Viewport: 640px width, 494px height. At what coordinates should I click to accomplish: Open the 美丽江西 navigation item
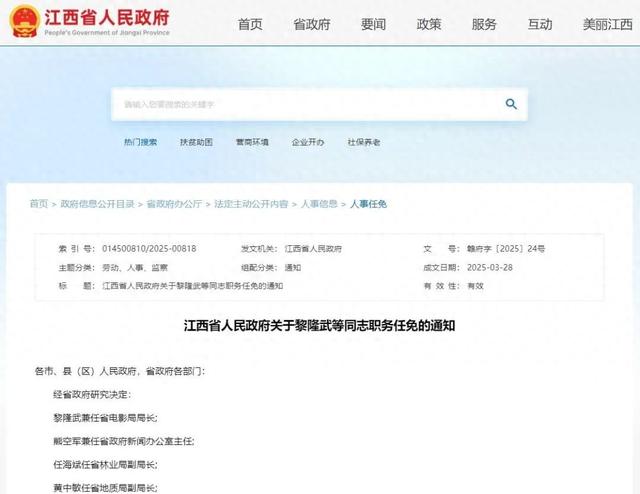[x=606, y=24]
